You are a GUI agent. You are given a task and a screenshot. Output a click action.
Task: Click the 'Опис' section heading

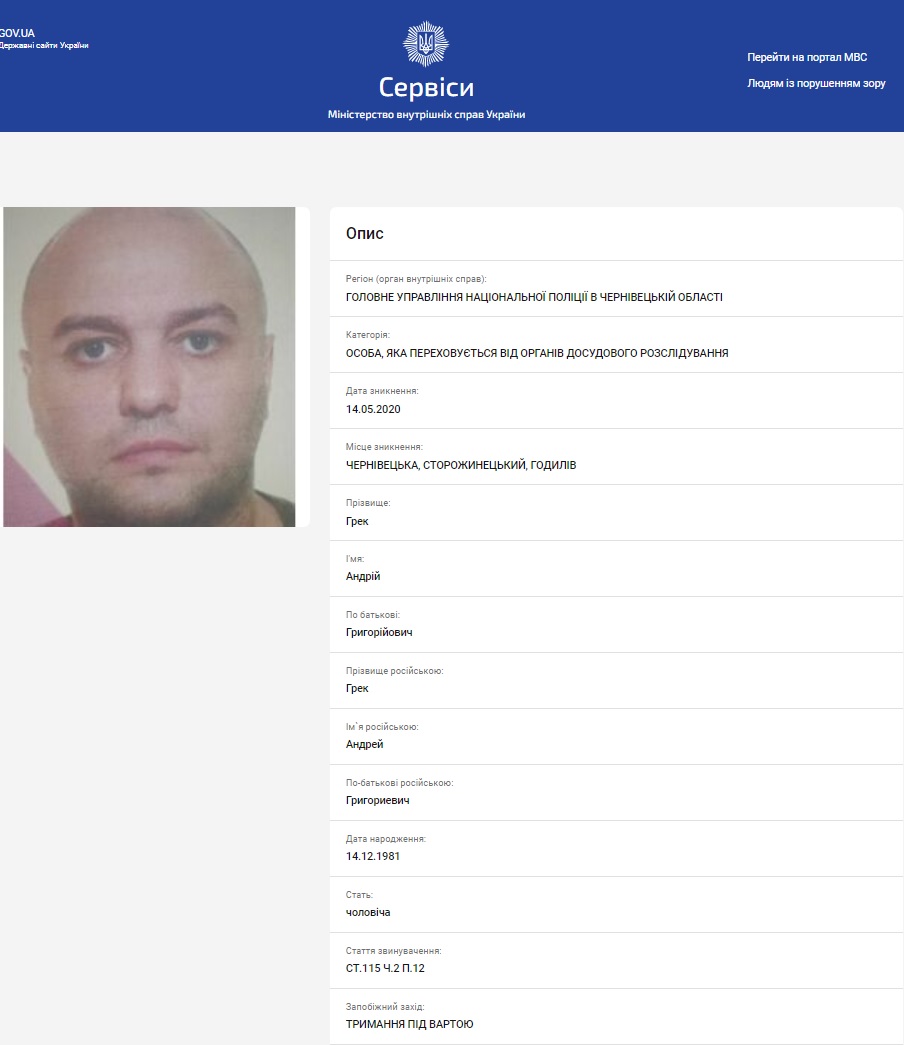coord(365,233)
